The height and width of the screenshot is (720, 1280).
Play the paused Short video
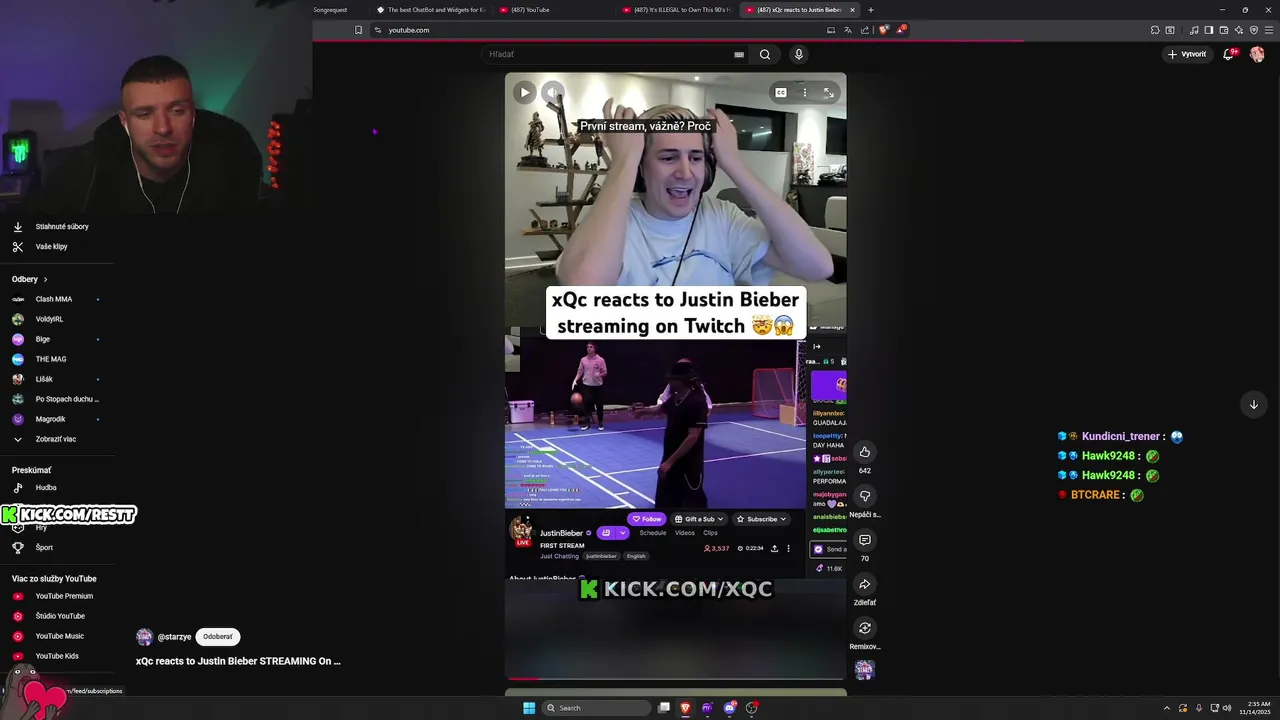(525, 93)
